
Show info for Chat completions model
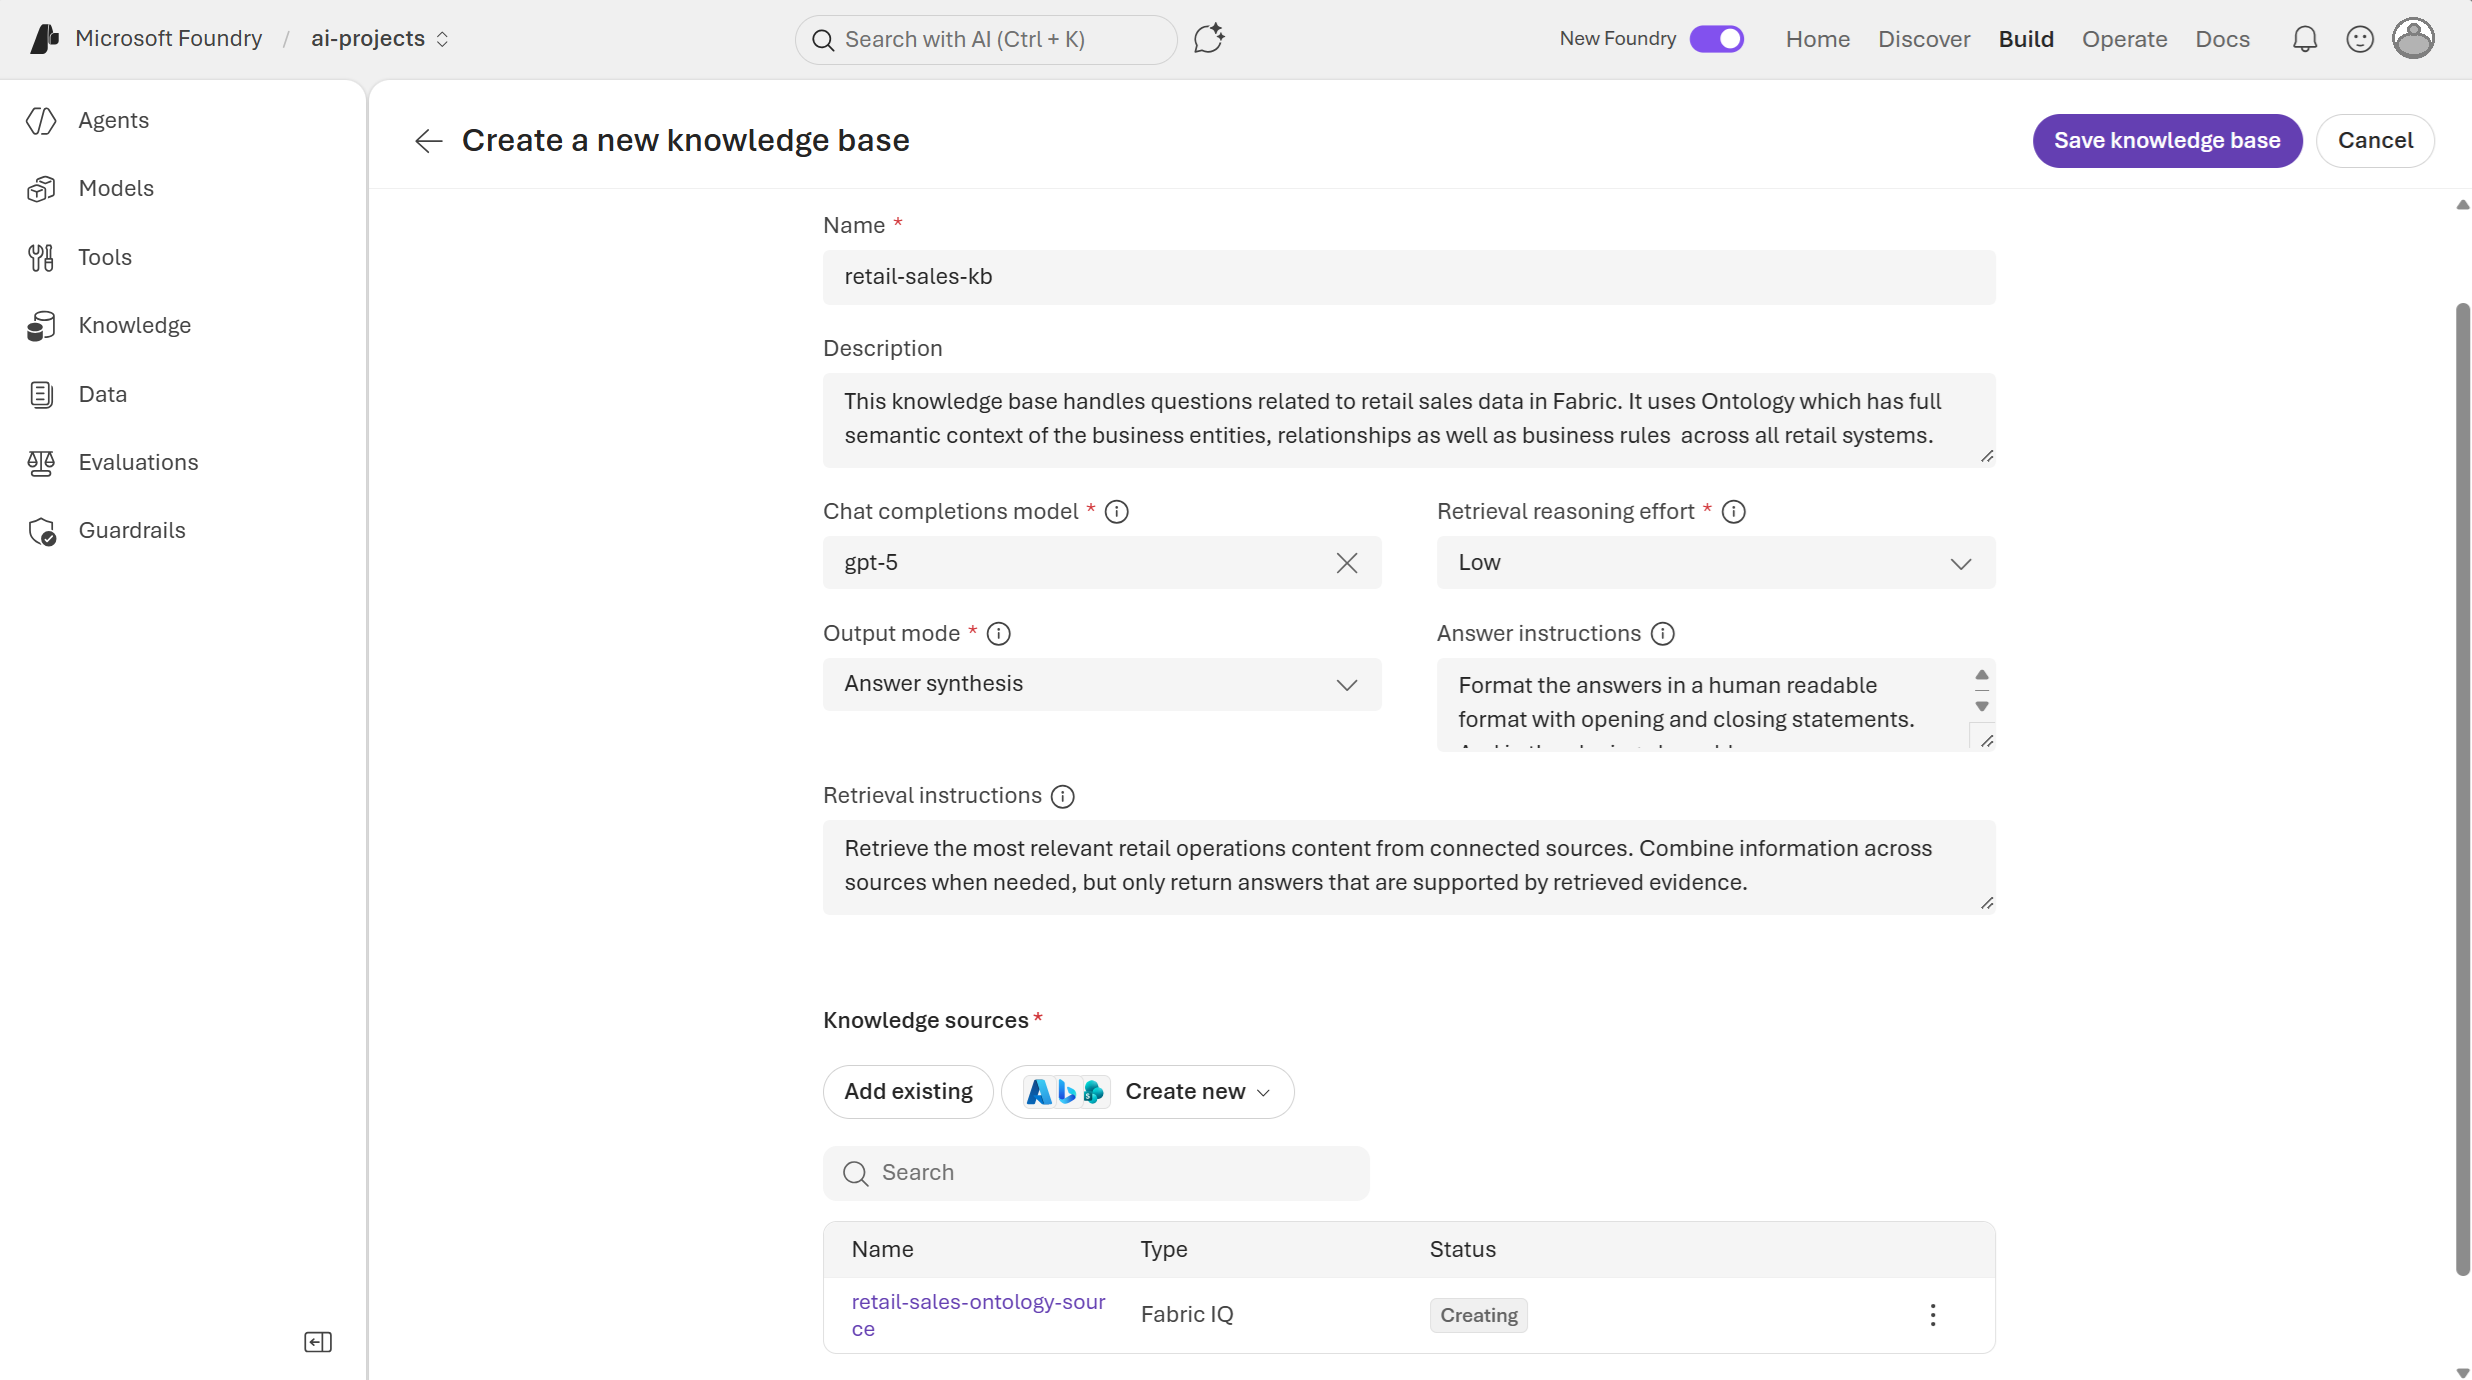tap(1117, 512)
